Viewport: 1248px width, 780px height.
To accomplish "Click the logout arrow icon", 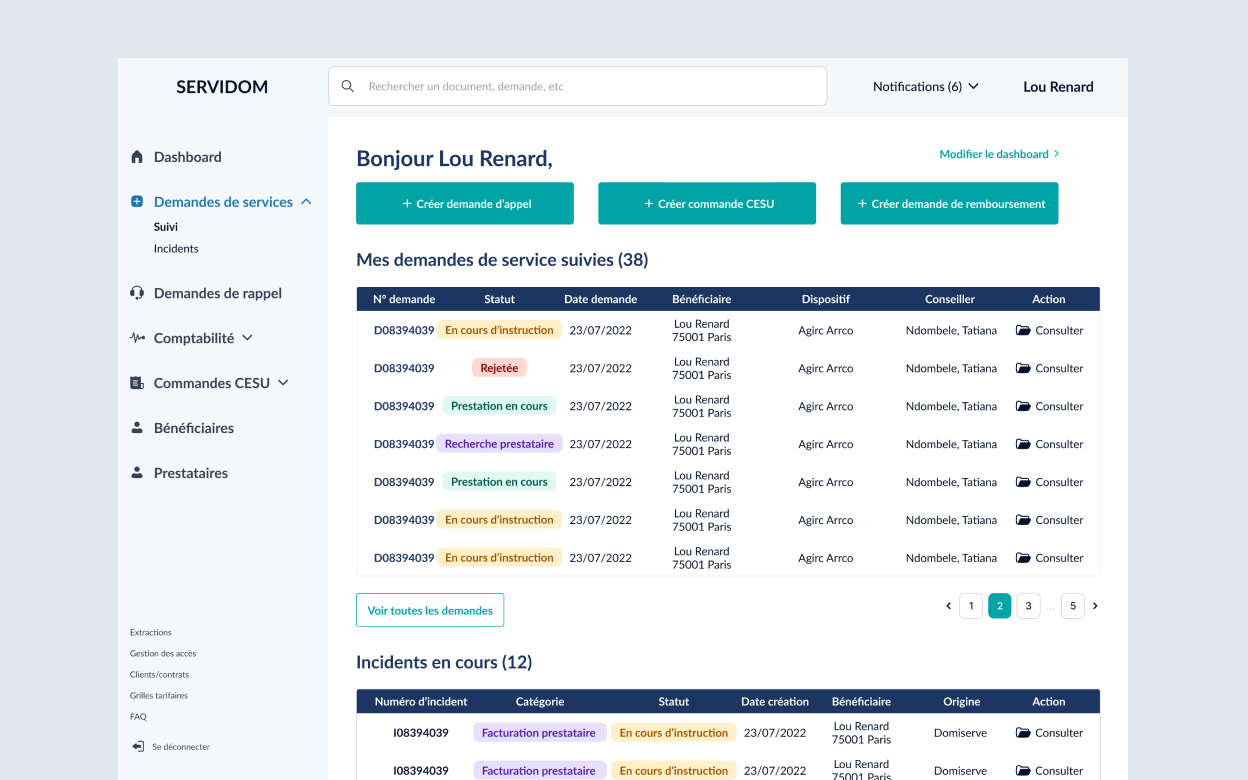I will point(138,747).
